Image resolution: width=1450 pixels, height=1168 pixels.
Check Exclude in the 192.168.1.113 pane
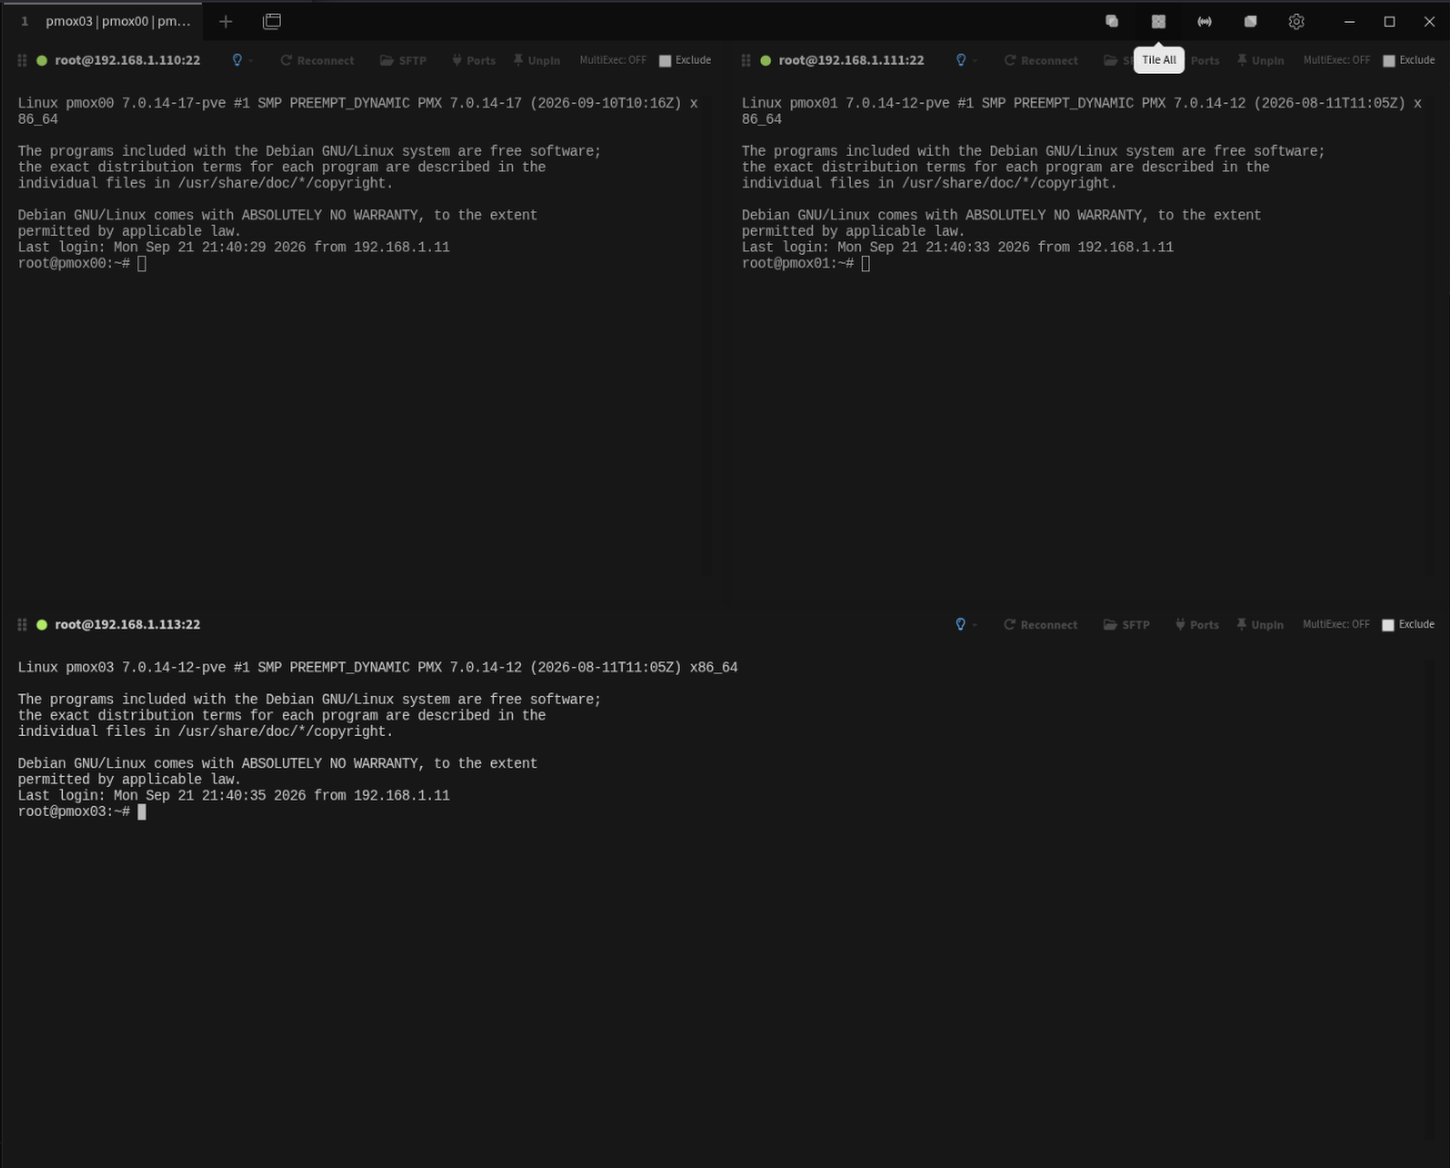pos(1388,624)
